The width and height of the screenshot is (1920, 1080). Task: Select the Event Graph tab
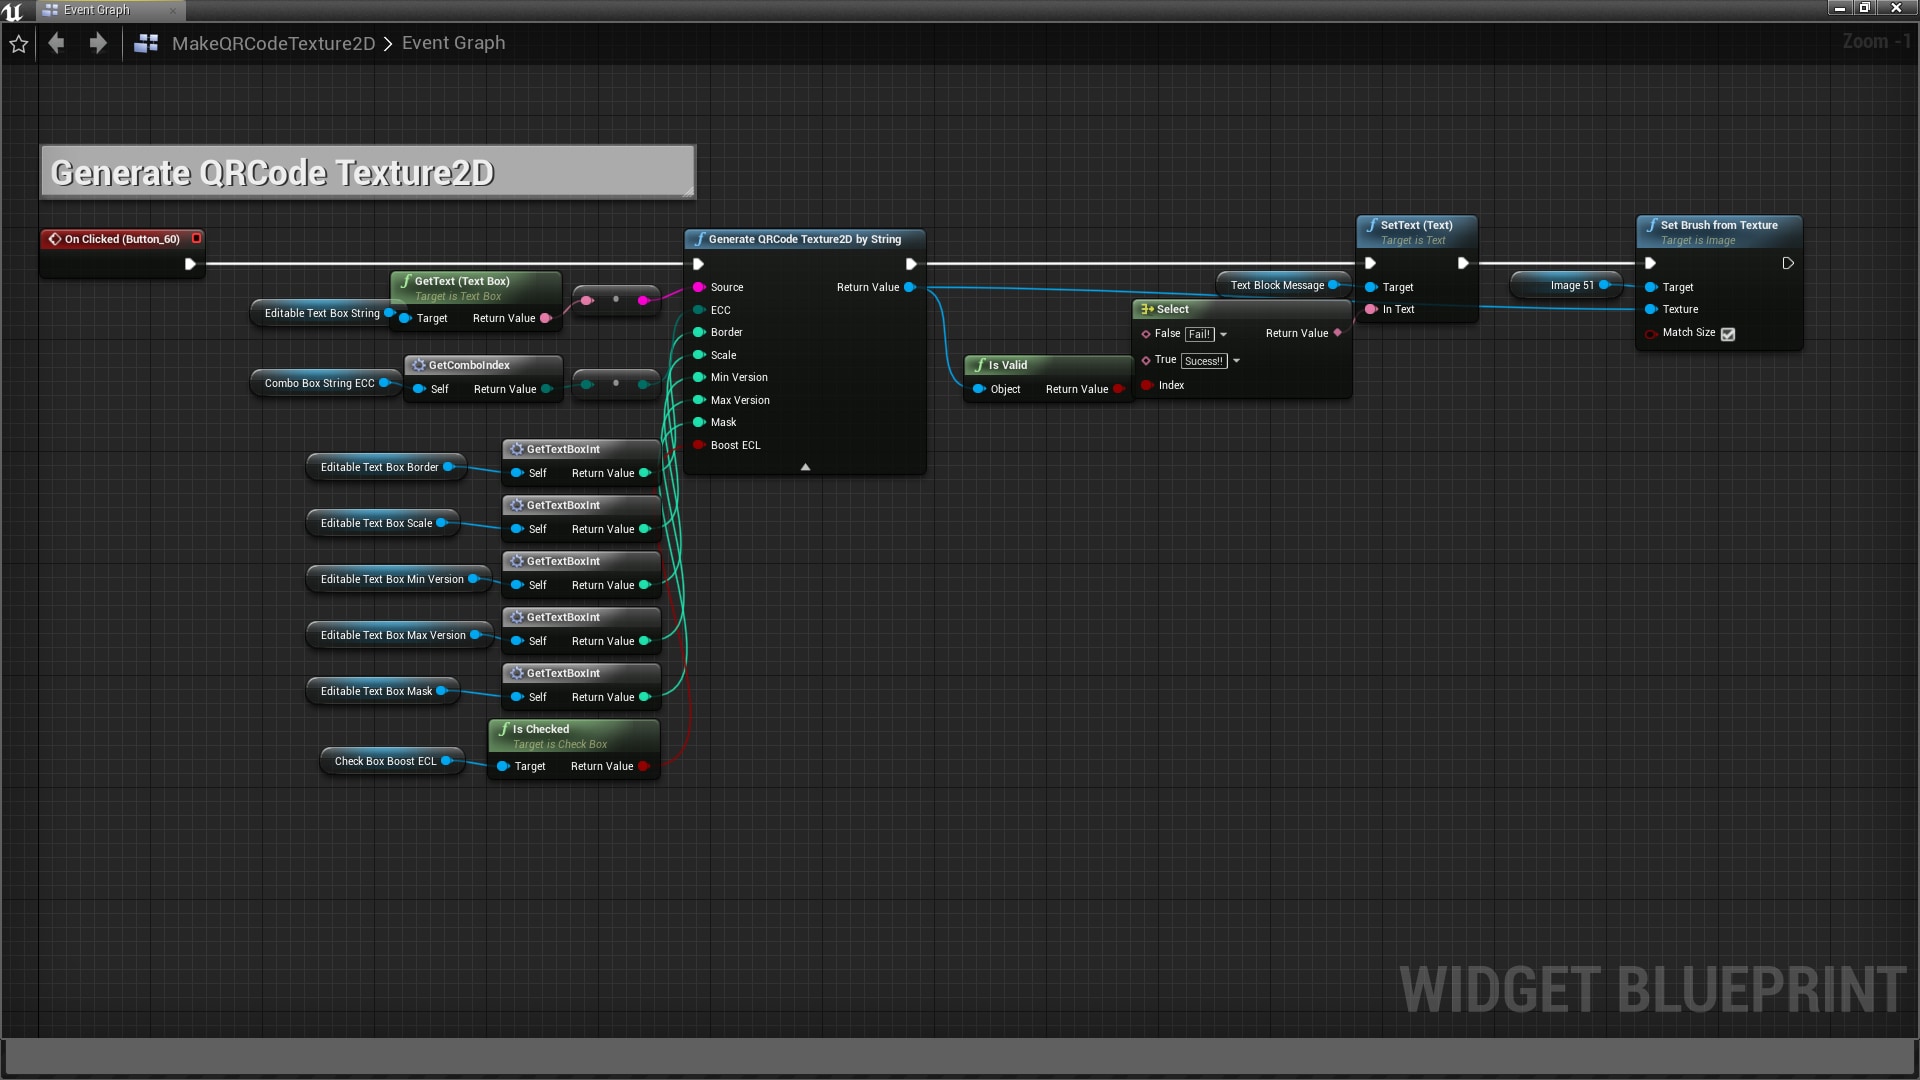point(97,10)
